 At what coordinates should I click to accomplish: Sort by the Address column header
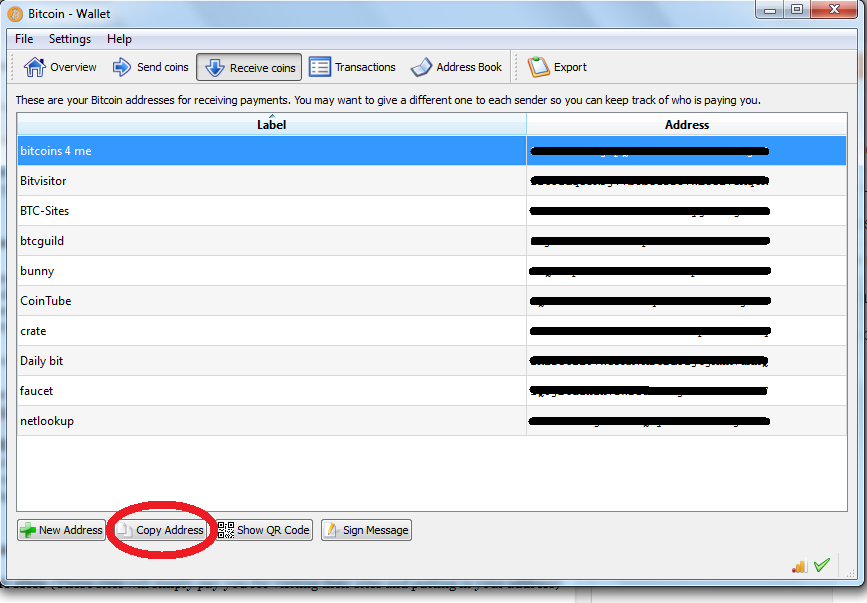pyautogui.click(x=687, y=124)
